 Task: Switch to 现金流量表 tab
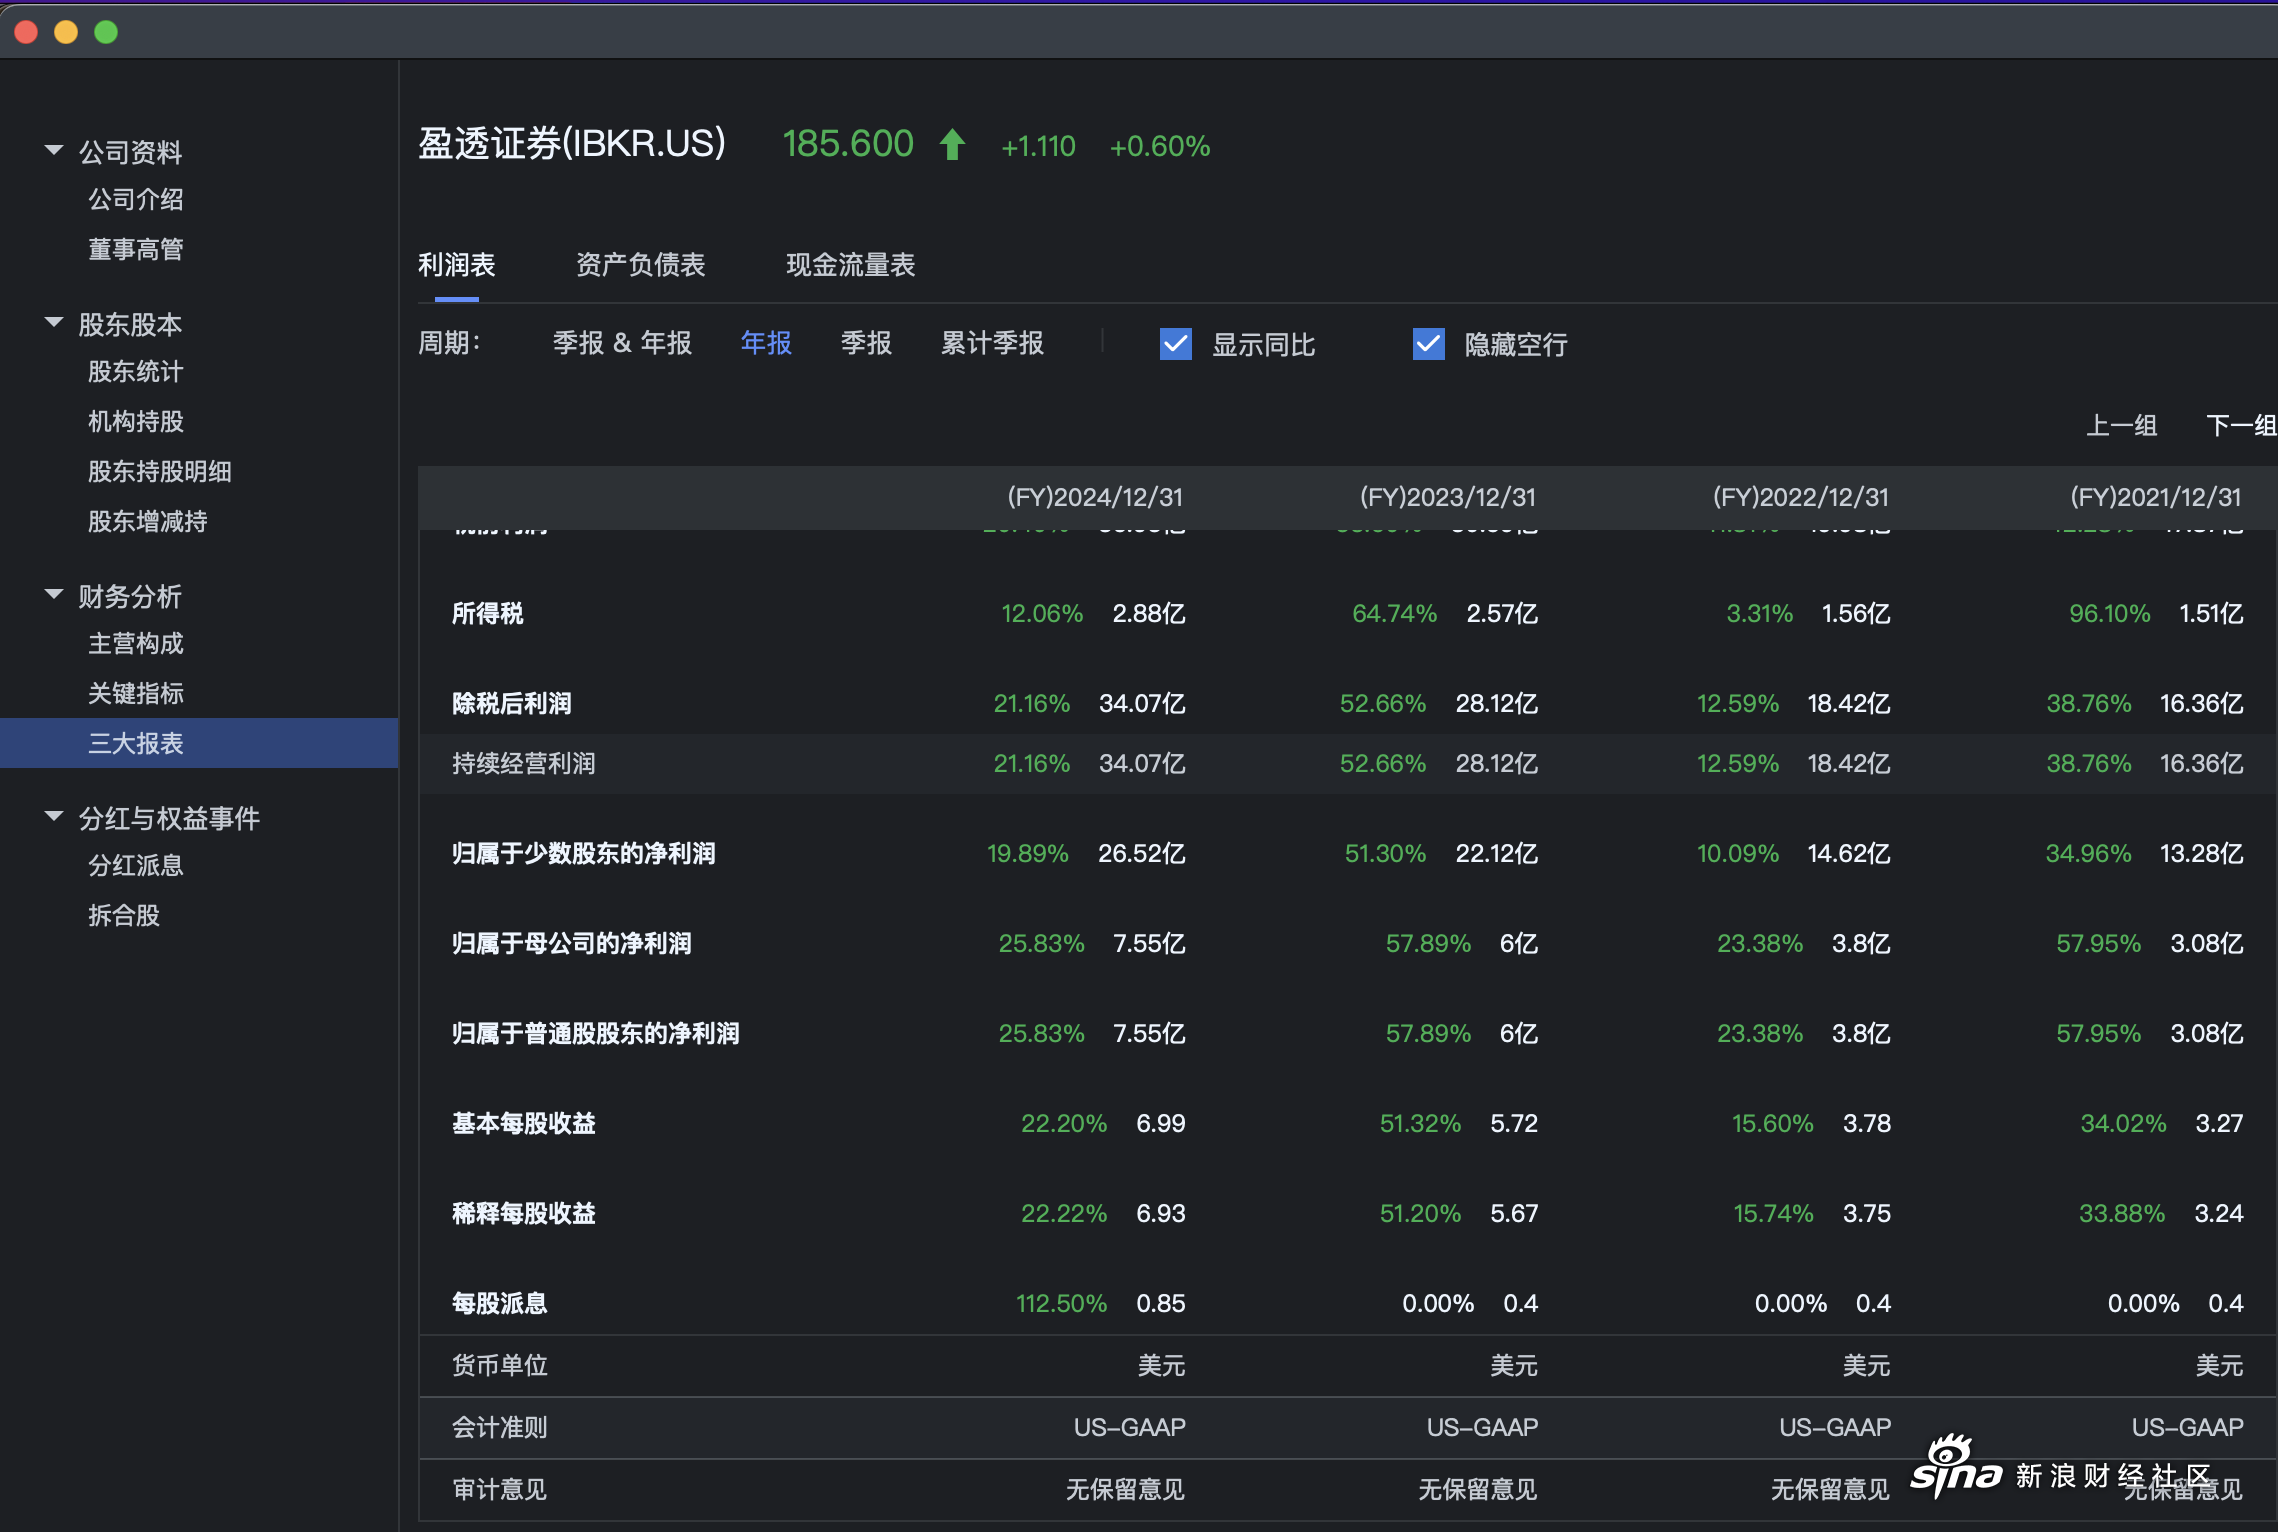851,265
